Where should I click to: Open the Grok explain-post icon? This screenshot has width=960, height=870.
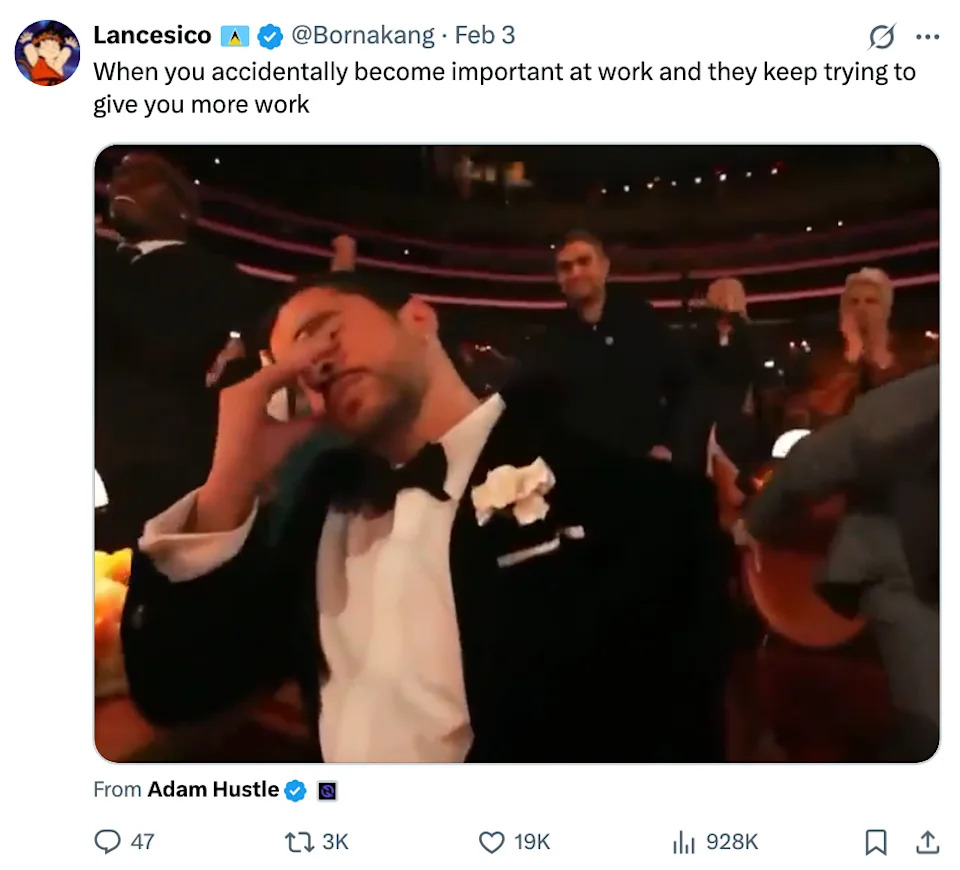coord(881,37)
